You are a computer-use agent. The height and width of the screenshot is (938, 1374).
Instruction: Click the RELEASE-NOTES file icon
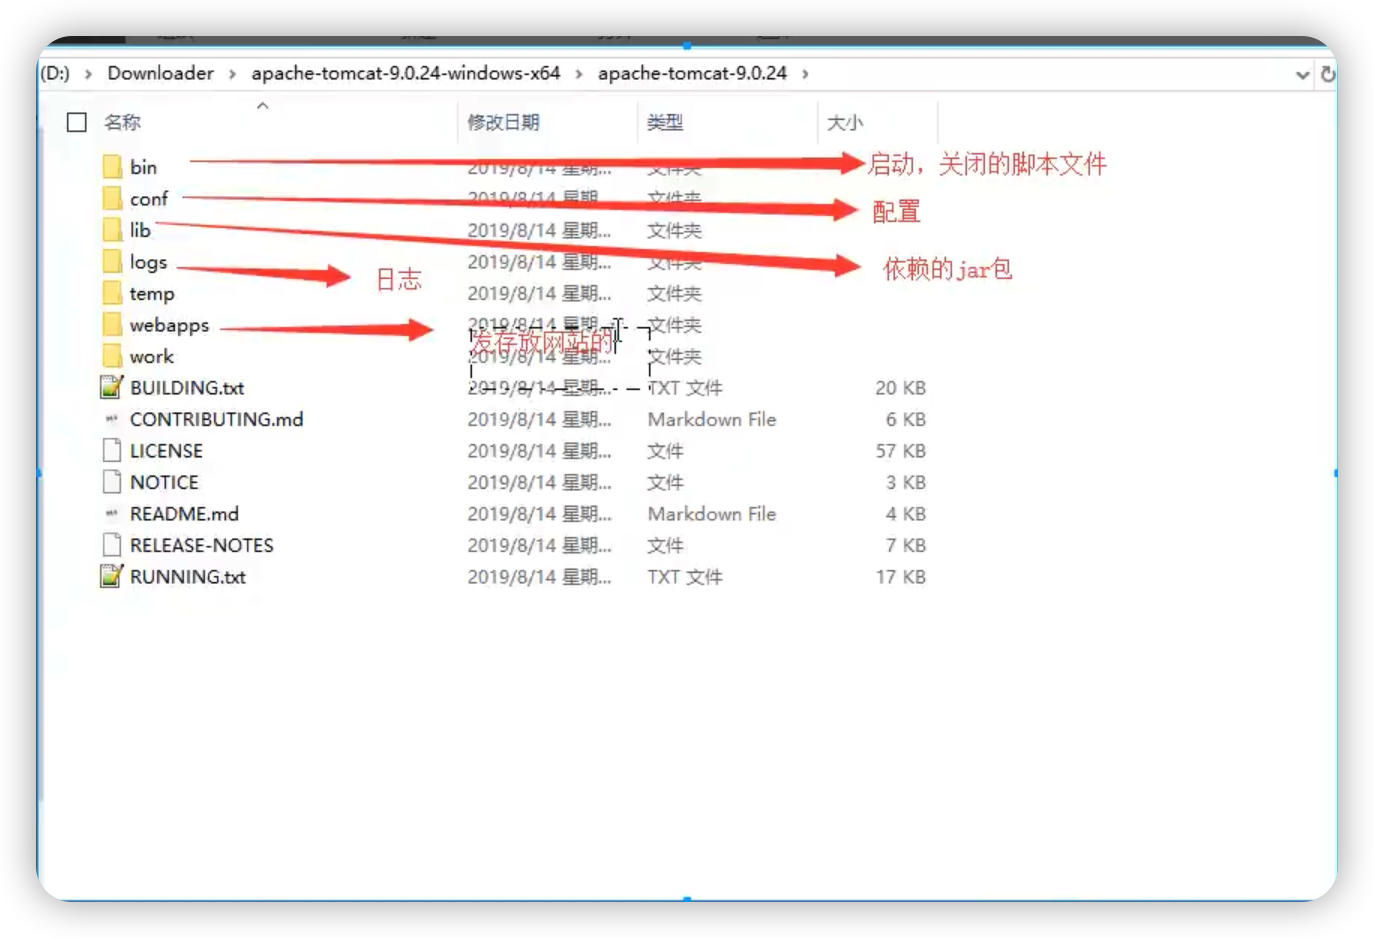[112, 545]
